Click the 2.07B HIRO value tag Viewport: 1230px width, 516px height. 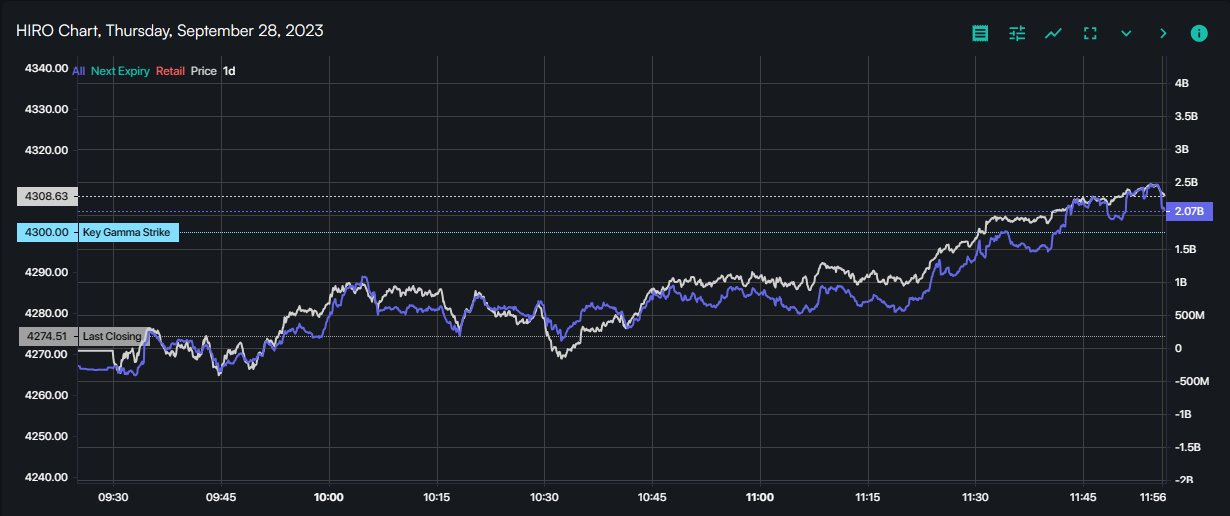tap(1189, 212)
